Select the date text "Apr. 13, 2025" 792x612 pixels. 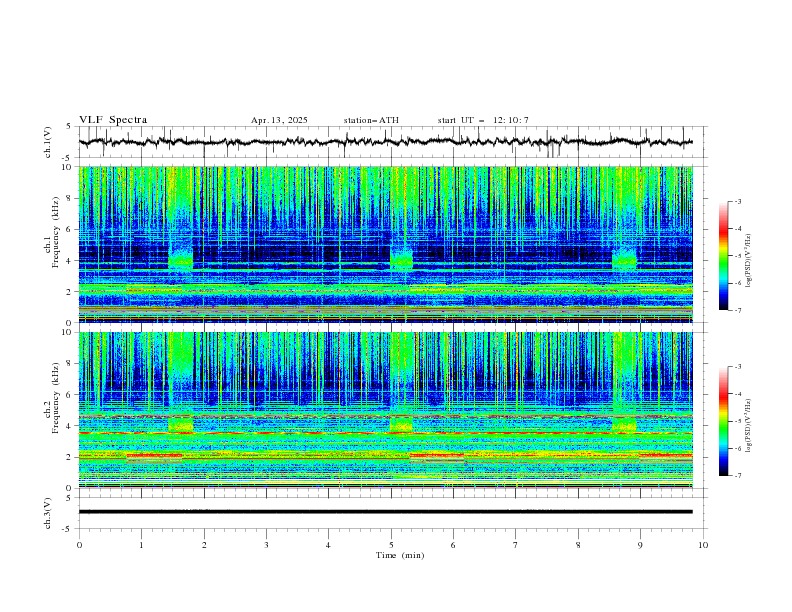pos(279,120)
